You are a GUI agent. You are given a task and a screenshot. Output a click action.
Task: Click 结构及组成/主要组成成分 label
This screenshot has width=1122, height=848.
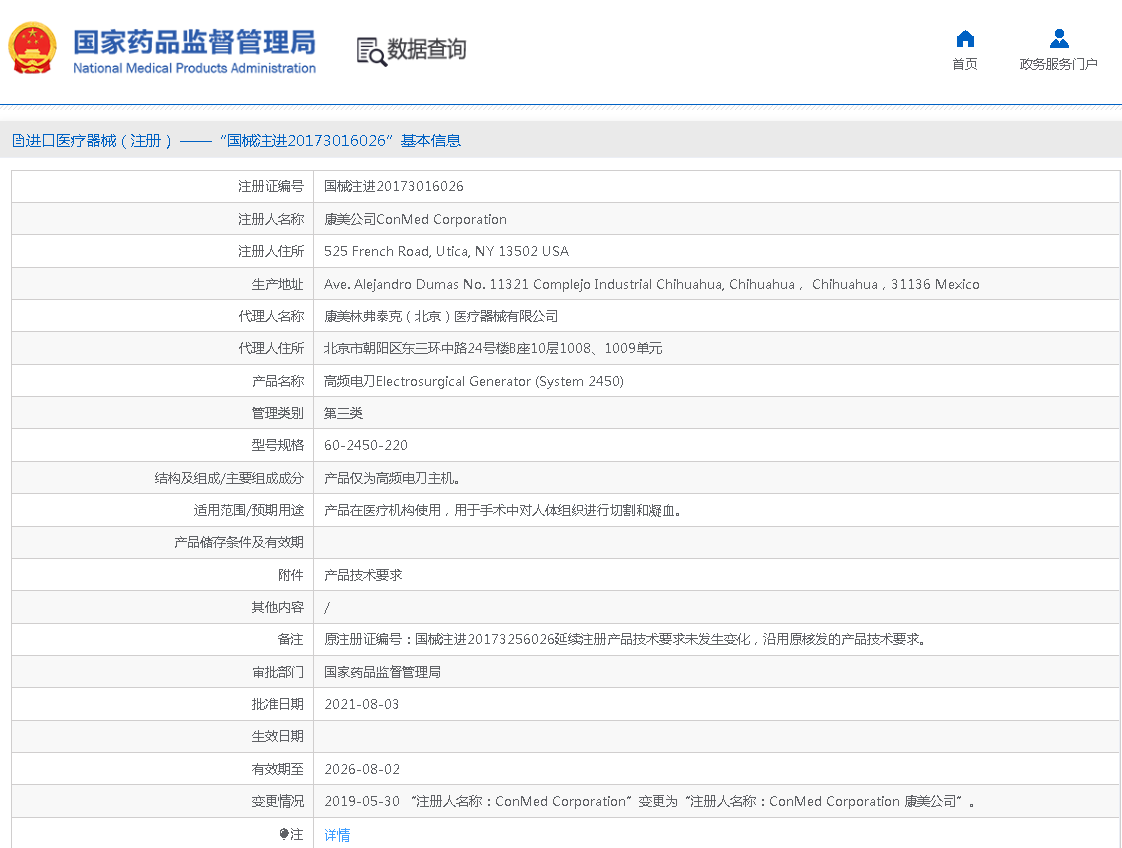tap(229, 478)
